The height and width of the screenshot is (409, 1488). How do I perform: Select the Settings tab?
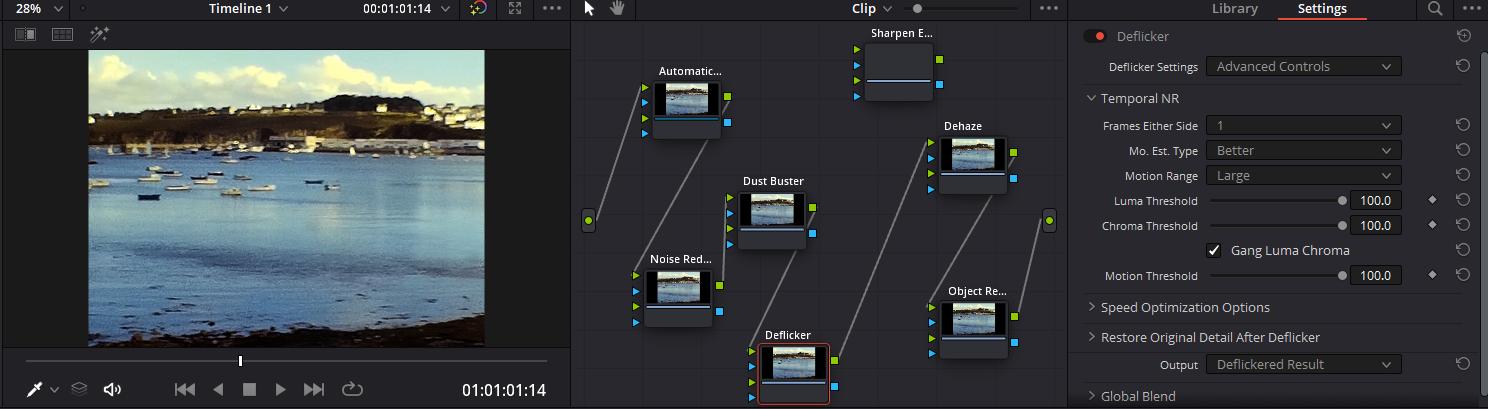click(x=1322, y=9)
